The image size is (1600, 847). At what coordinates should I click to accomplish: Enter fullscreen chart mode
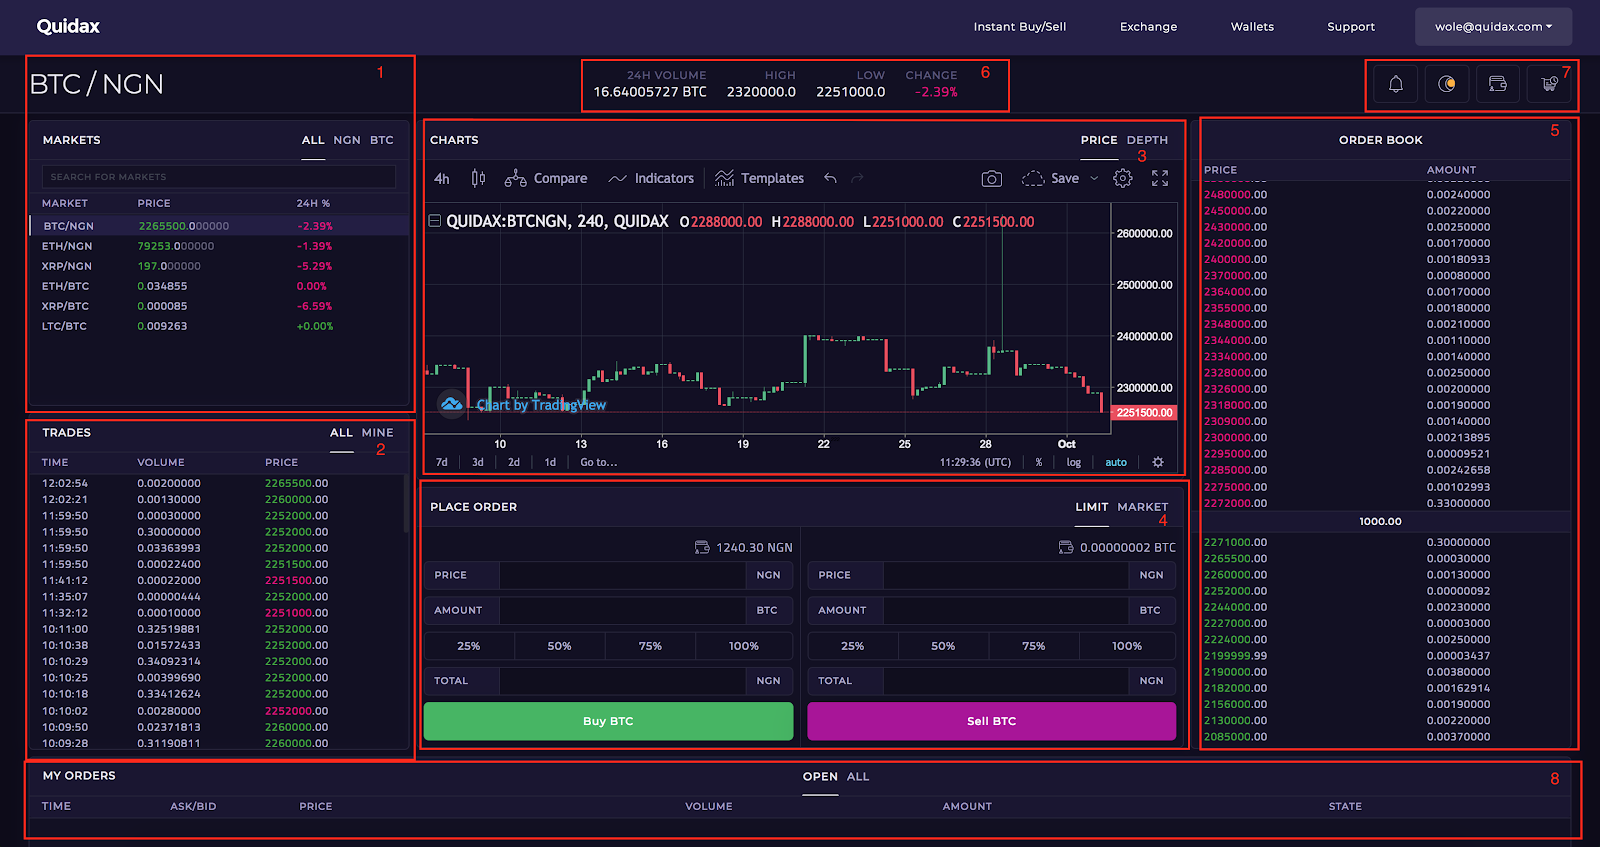(1160, 178)
